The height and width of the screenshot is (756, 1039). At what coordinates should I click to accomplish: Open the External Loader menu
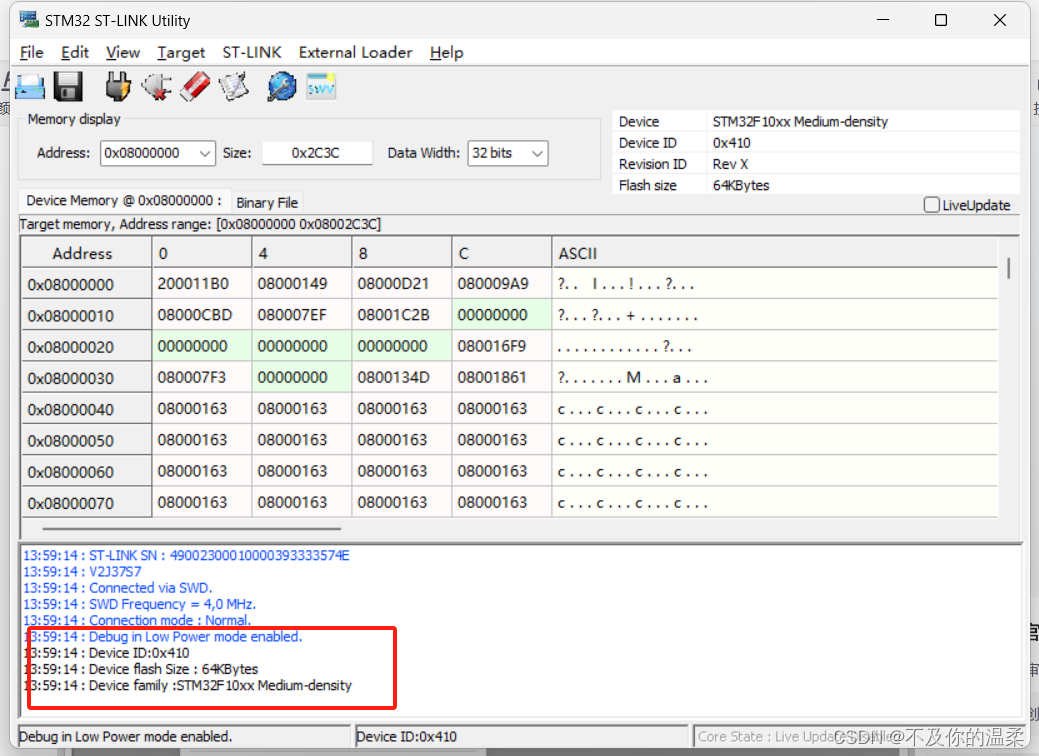coord(355,52)
